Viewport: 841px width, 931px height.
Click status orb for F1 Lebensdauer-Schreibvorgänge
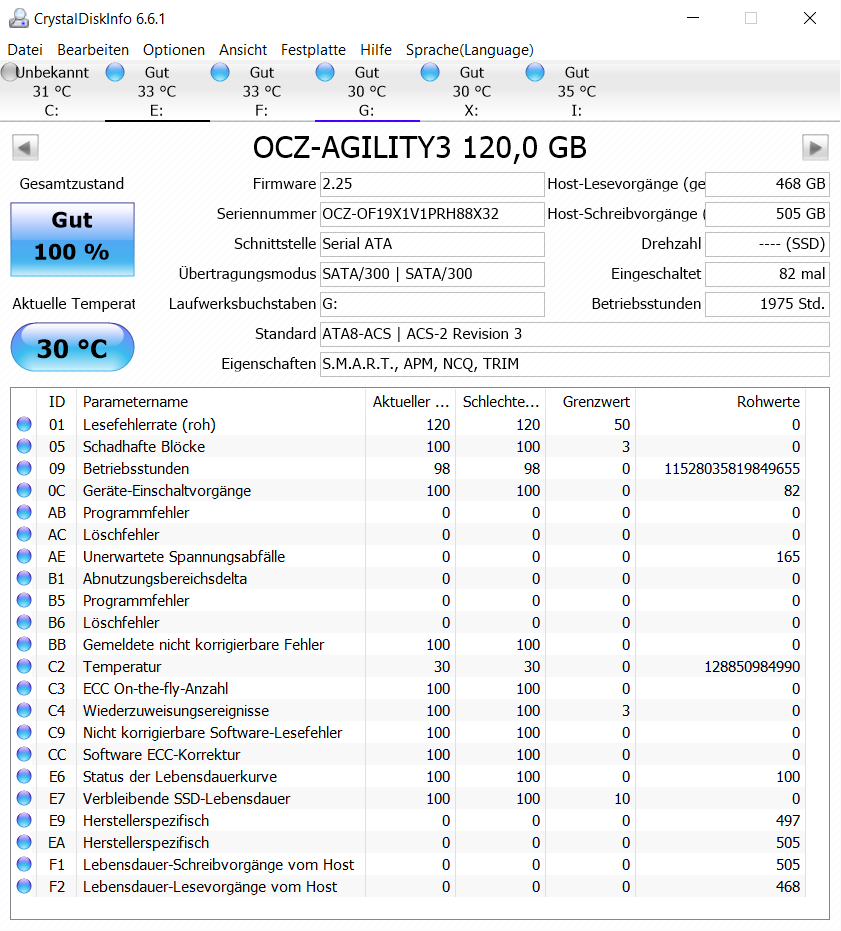point(24,863)
